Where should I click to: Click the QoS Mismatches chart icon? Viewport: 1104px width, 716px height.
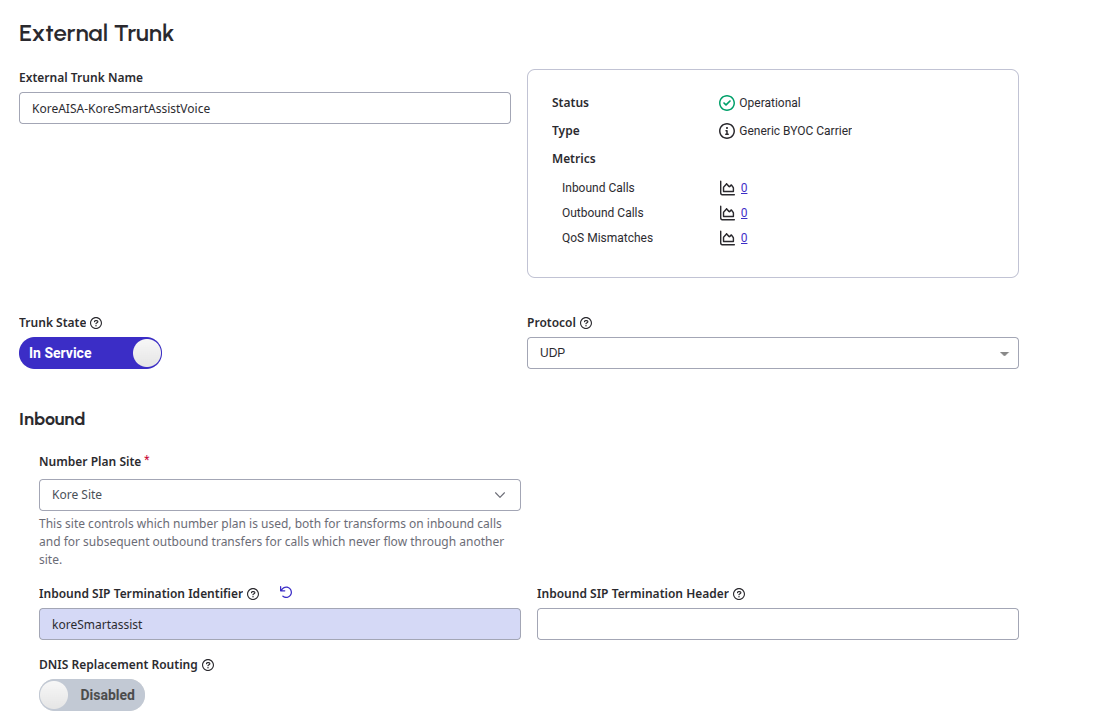pyautogui.click(x=727, y=238)
